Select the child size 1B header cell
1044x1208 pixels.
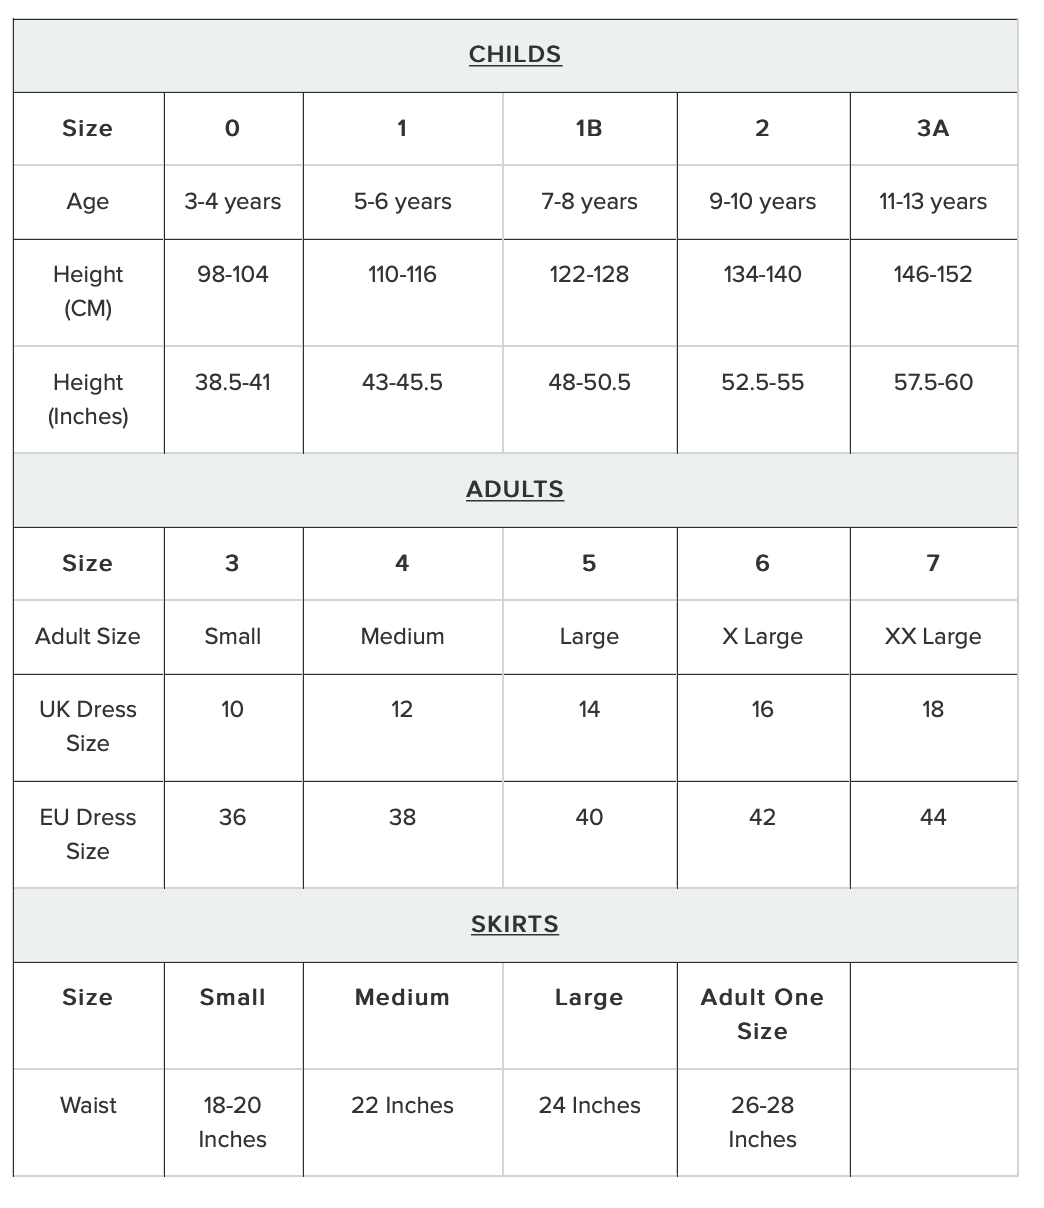tap(589, 128)
